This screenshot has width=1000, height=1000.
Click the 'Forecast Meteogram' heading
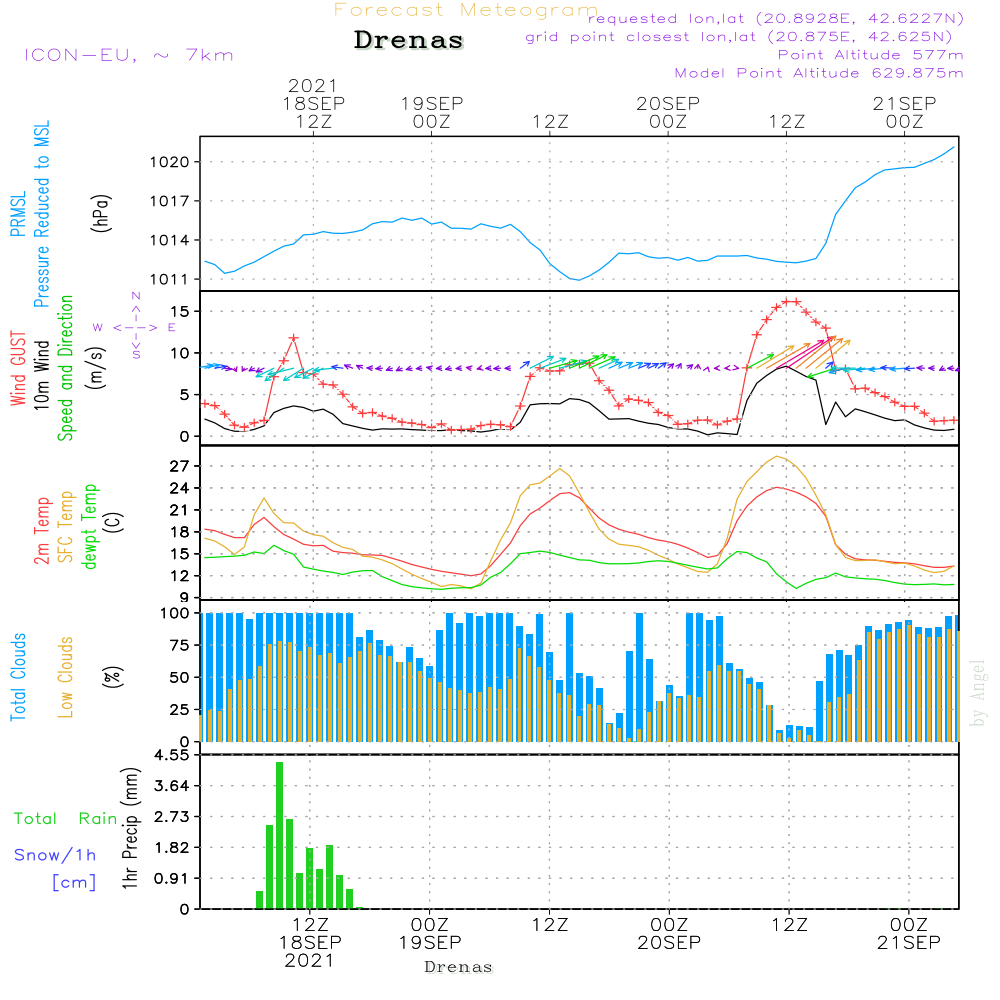[x=466, y=10]
